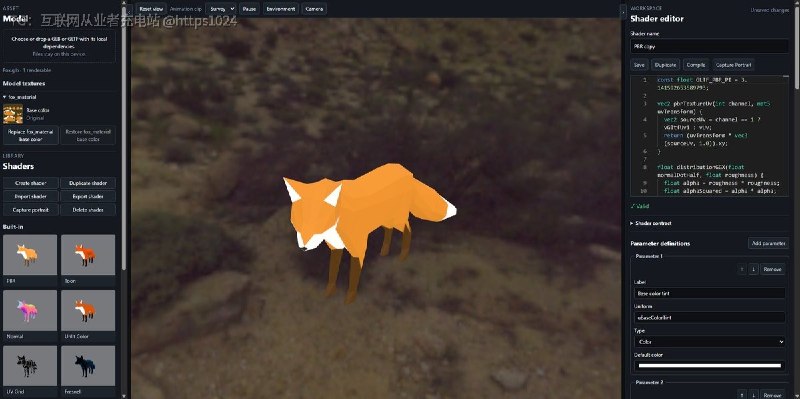Click Replace fox_material base color
This screenshot has width=800, height=399.
click(31, 135)
